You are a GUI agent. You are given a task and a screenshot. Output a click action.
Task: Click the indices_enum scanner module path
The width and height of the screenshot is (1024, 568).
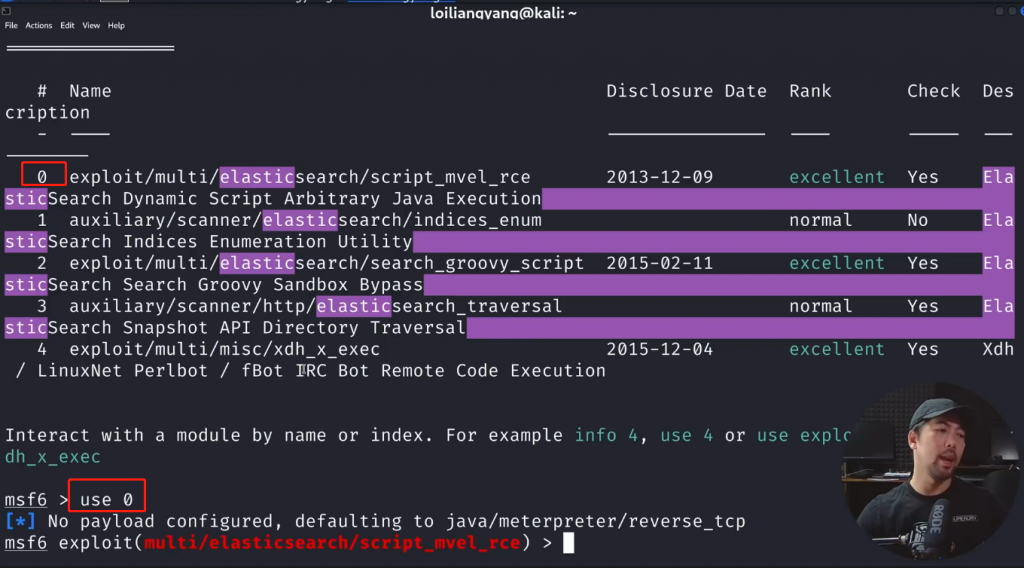click(x=305, y=220)
